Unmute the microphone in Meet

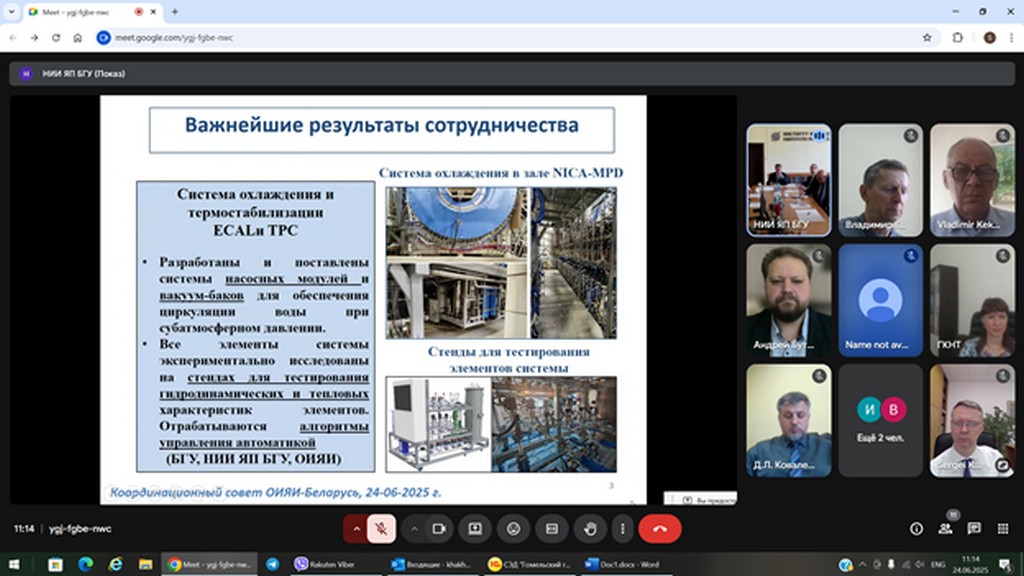[381, 528]
